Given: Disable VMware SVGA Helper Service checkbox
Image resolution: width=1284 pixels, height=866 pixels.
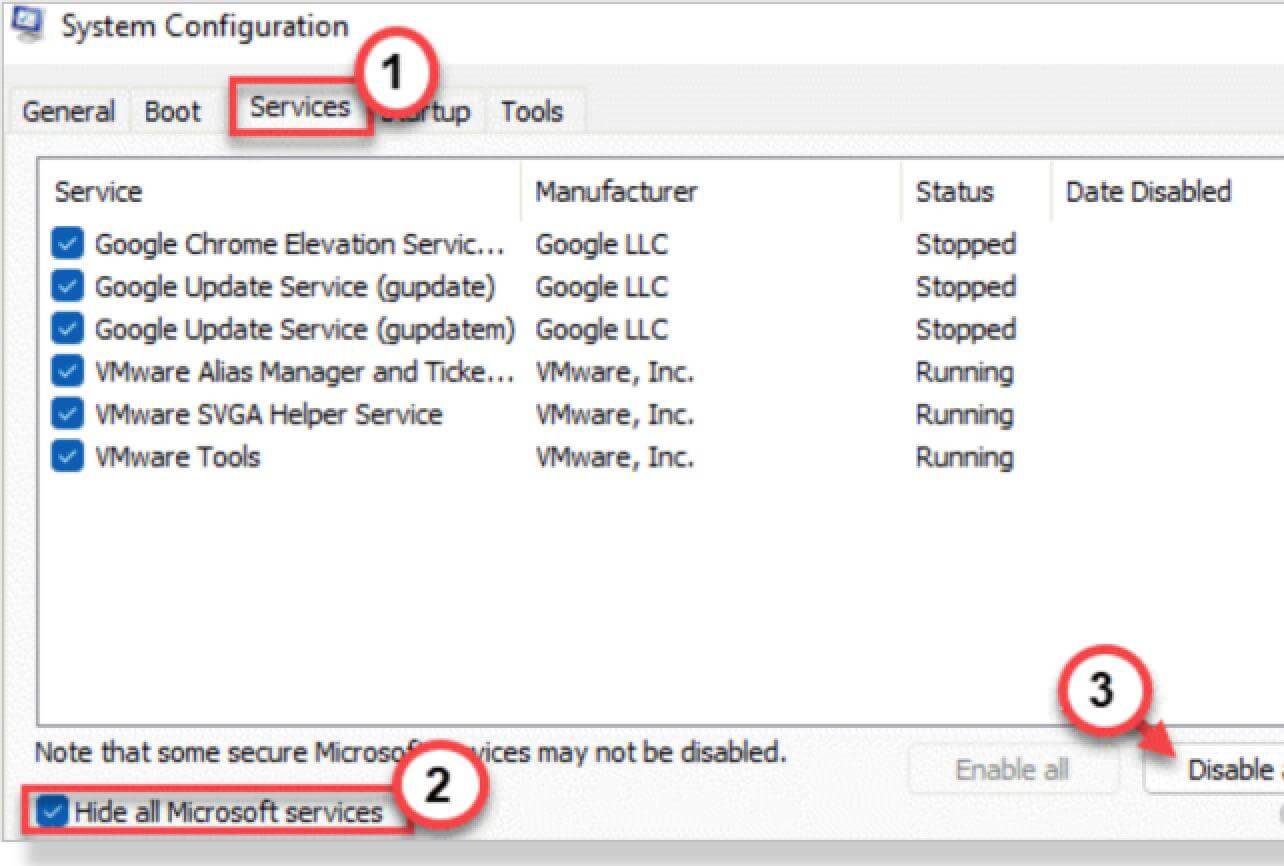Looking at the screenshot, I should pos(67,415).
